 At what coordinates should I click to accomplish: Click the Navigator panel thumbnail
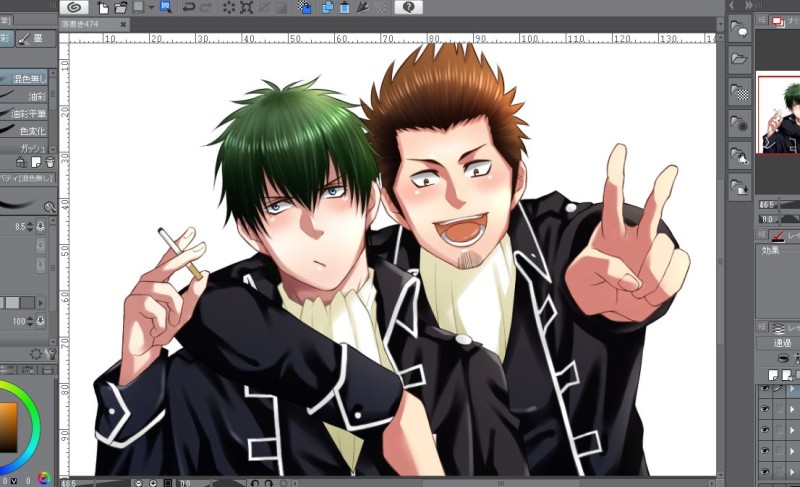pyautogui.click(x=779, y=114)
